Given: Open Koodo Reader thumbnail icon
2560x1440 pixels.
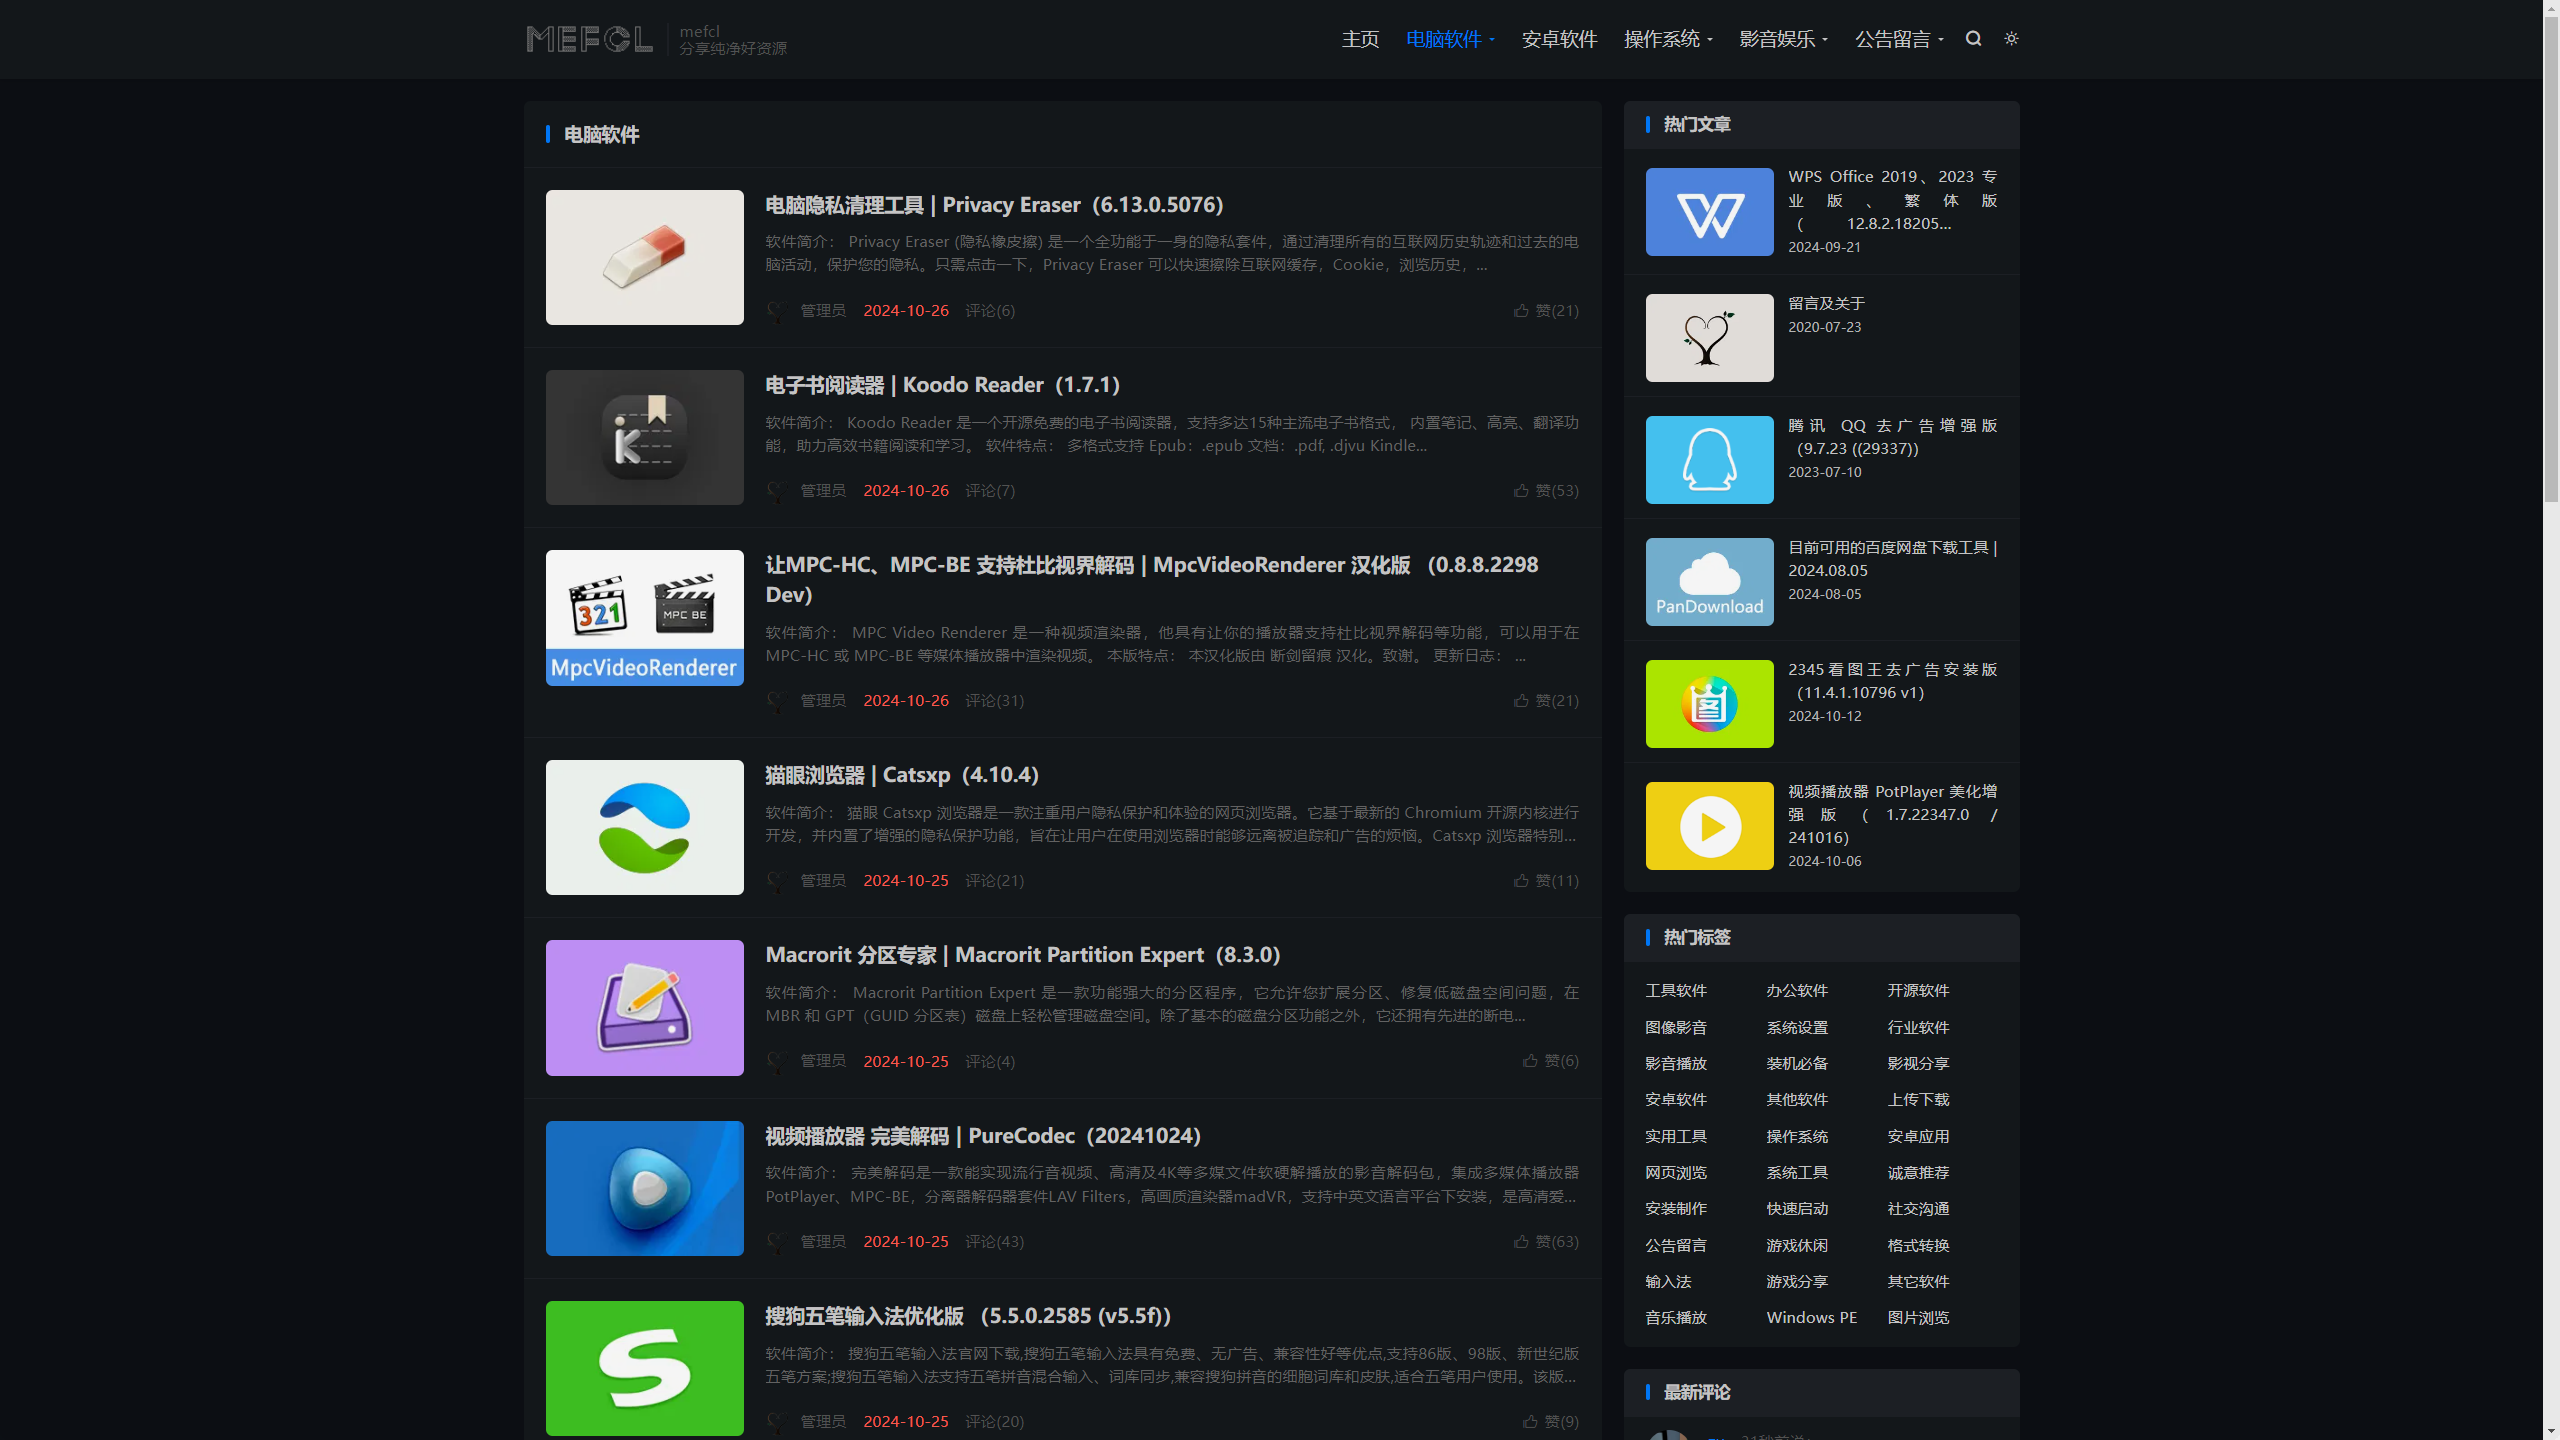Looking at the screenshot, I should pyautogui.click(x=644, y=437).
